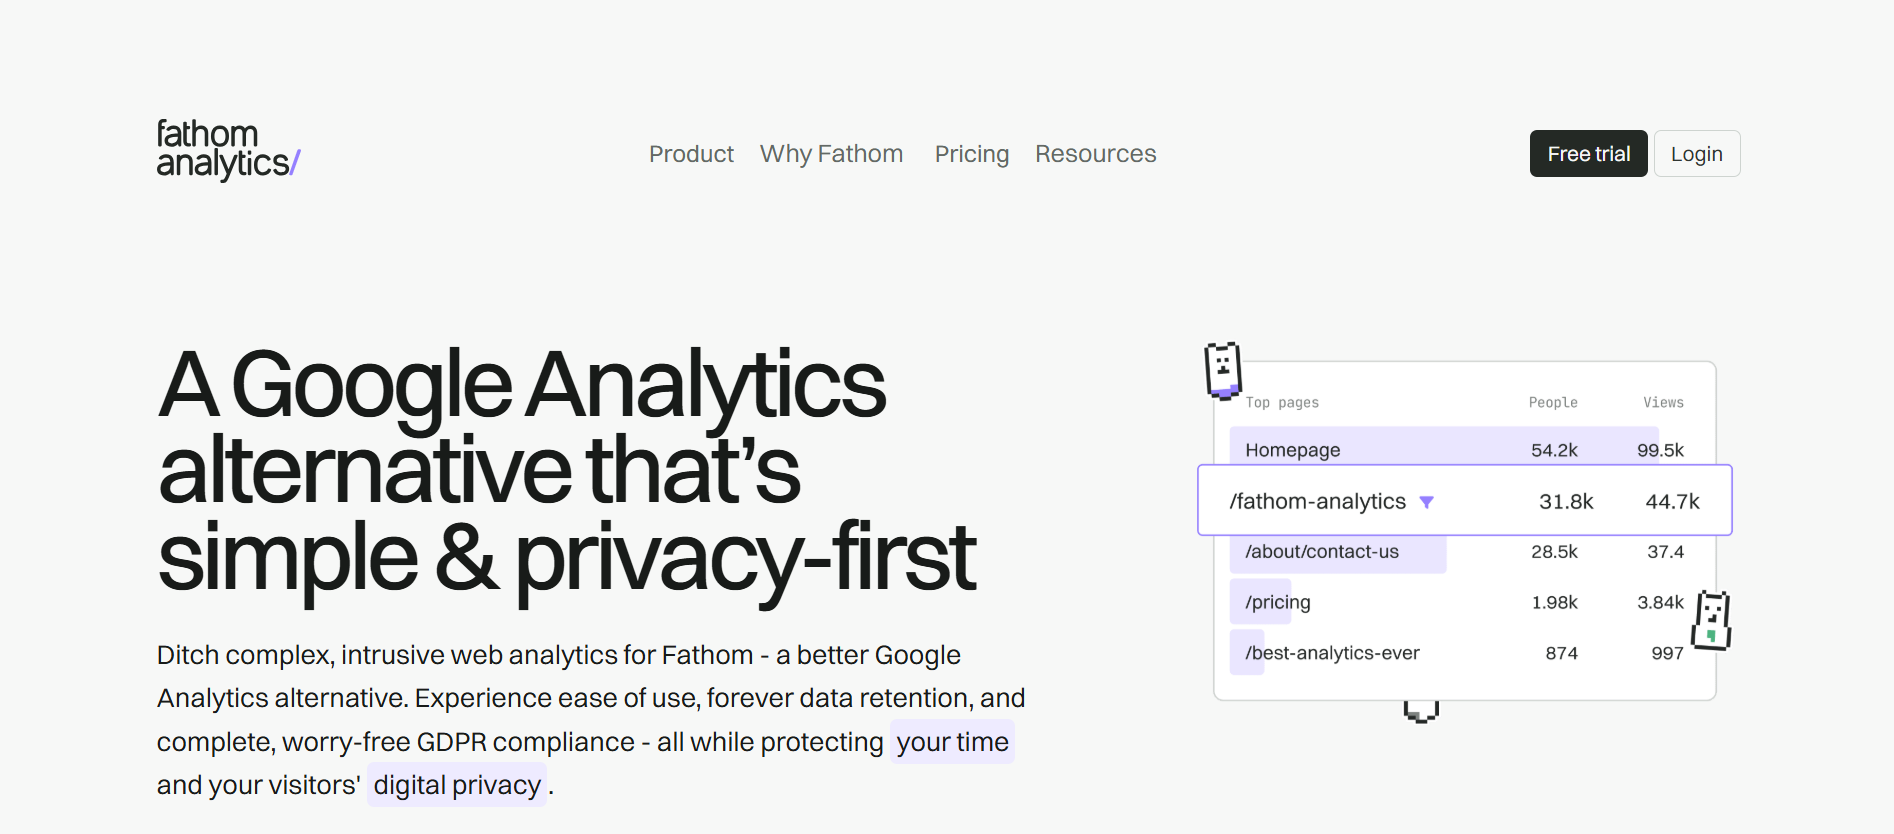The height and width of the screenshot is (834, 1894).
Task: Click the pixel phone mascot above the stats card
Action: point(1222,373)
